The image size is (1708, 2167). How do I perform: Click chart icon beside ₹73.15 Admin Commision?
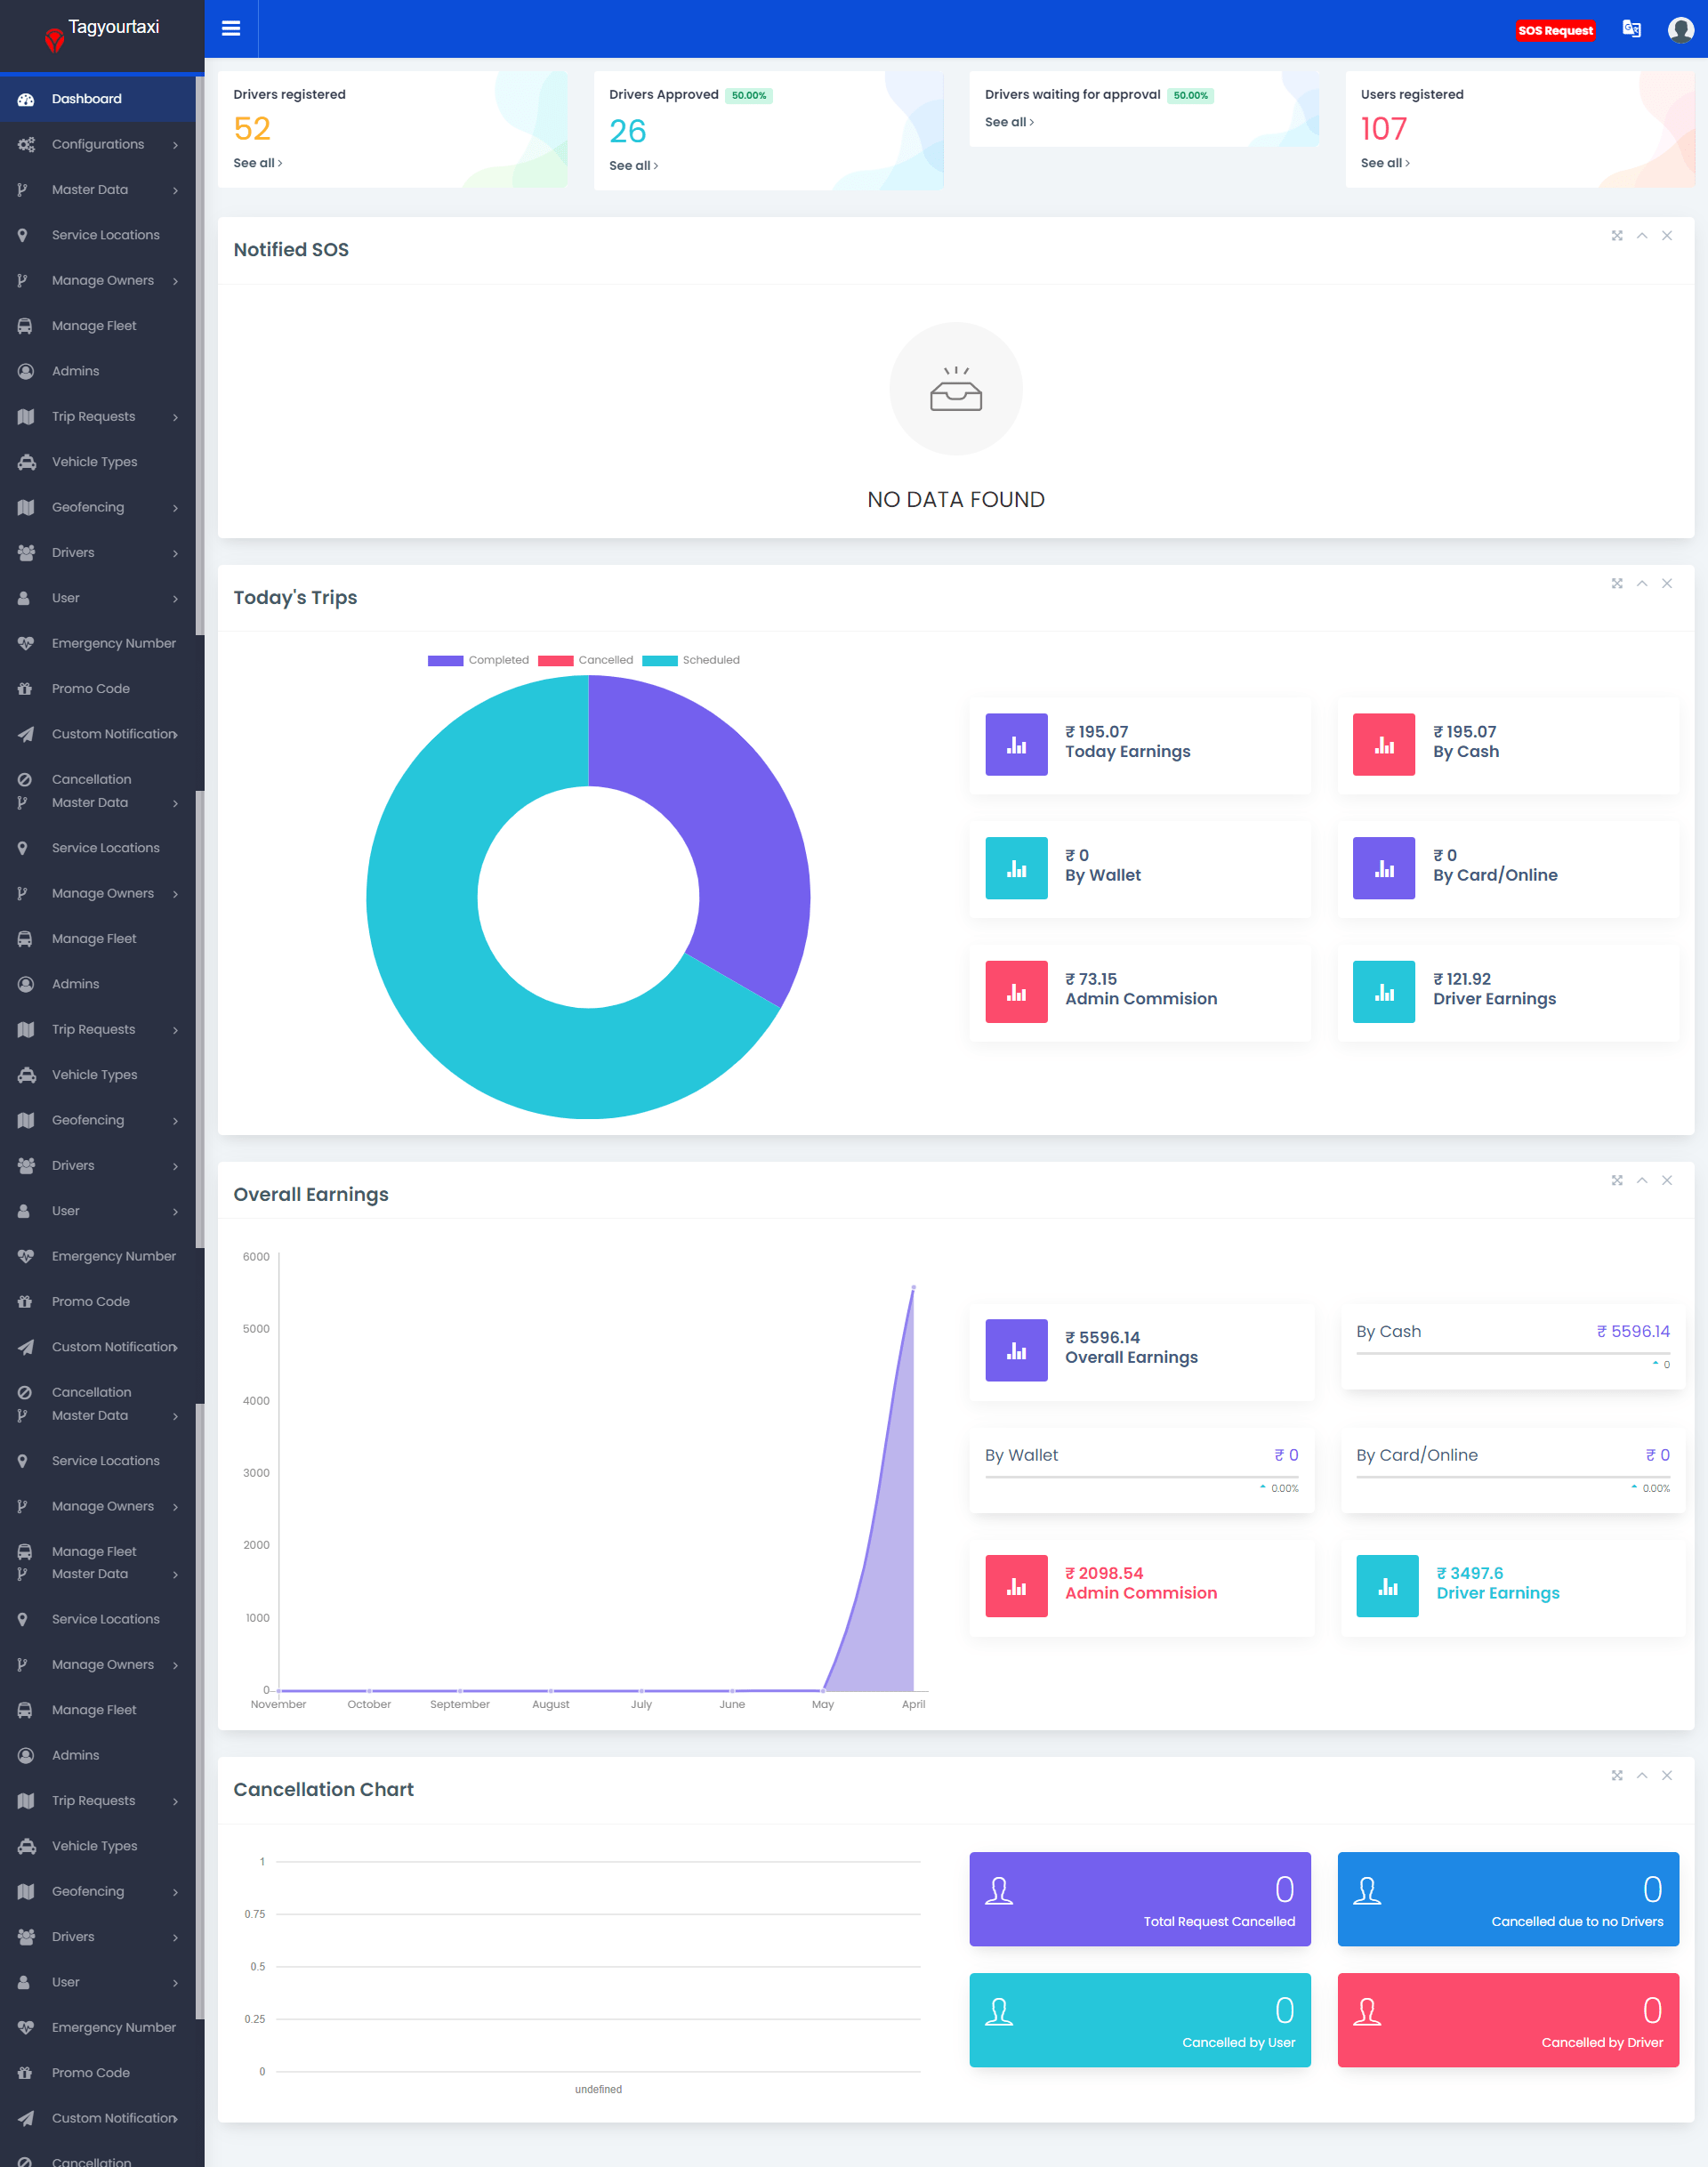point(1016,991)
